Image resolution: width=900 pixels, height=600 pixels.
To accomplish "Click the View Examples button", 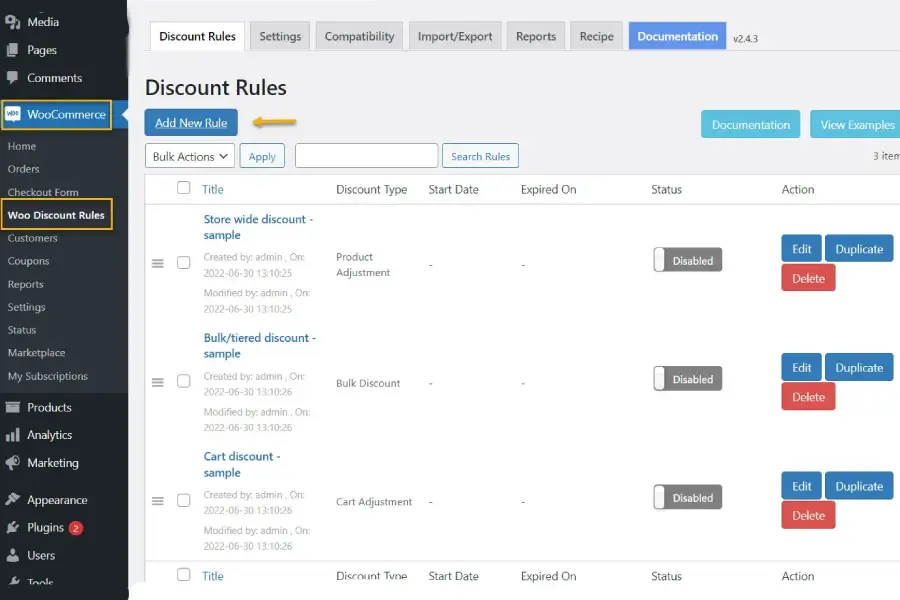I will coord(856,125).
